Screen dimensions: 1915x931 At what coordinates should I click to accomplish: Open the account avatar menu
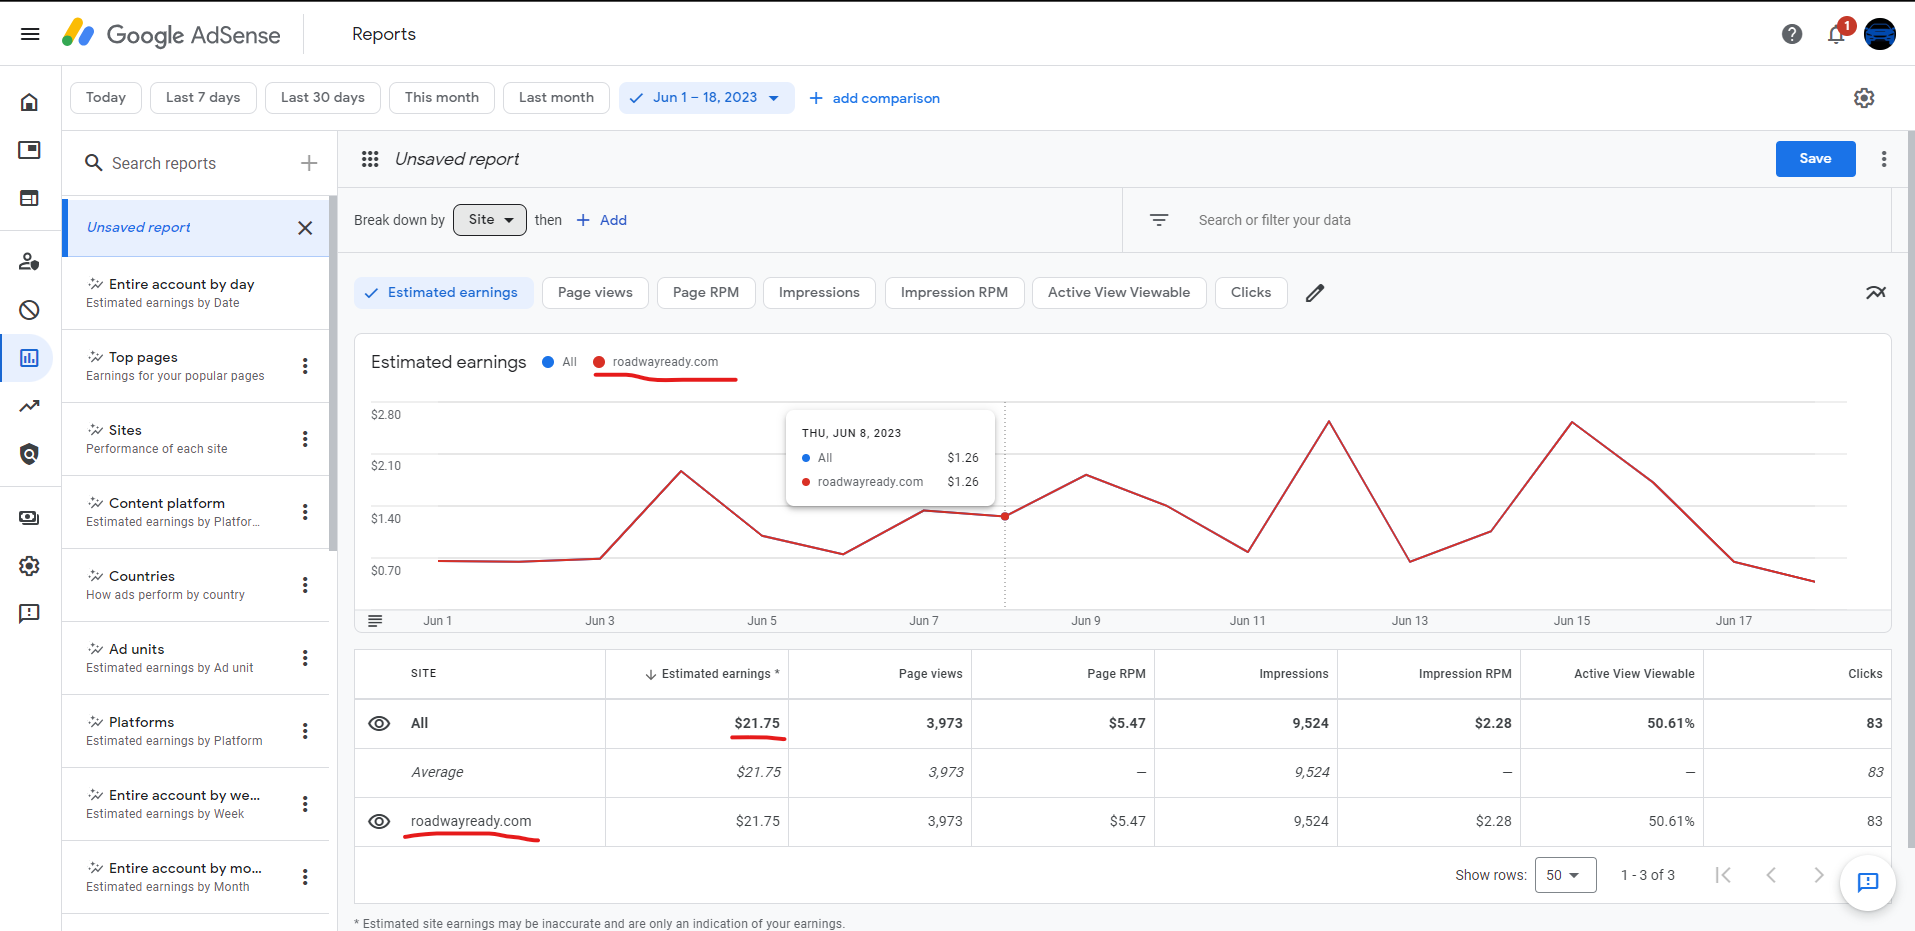pyautogui.click(x=1880, y=34)
